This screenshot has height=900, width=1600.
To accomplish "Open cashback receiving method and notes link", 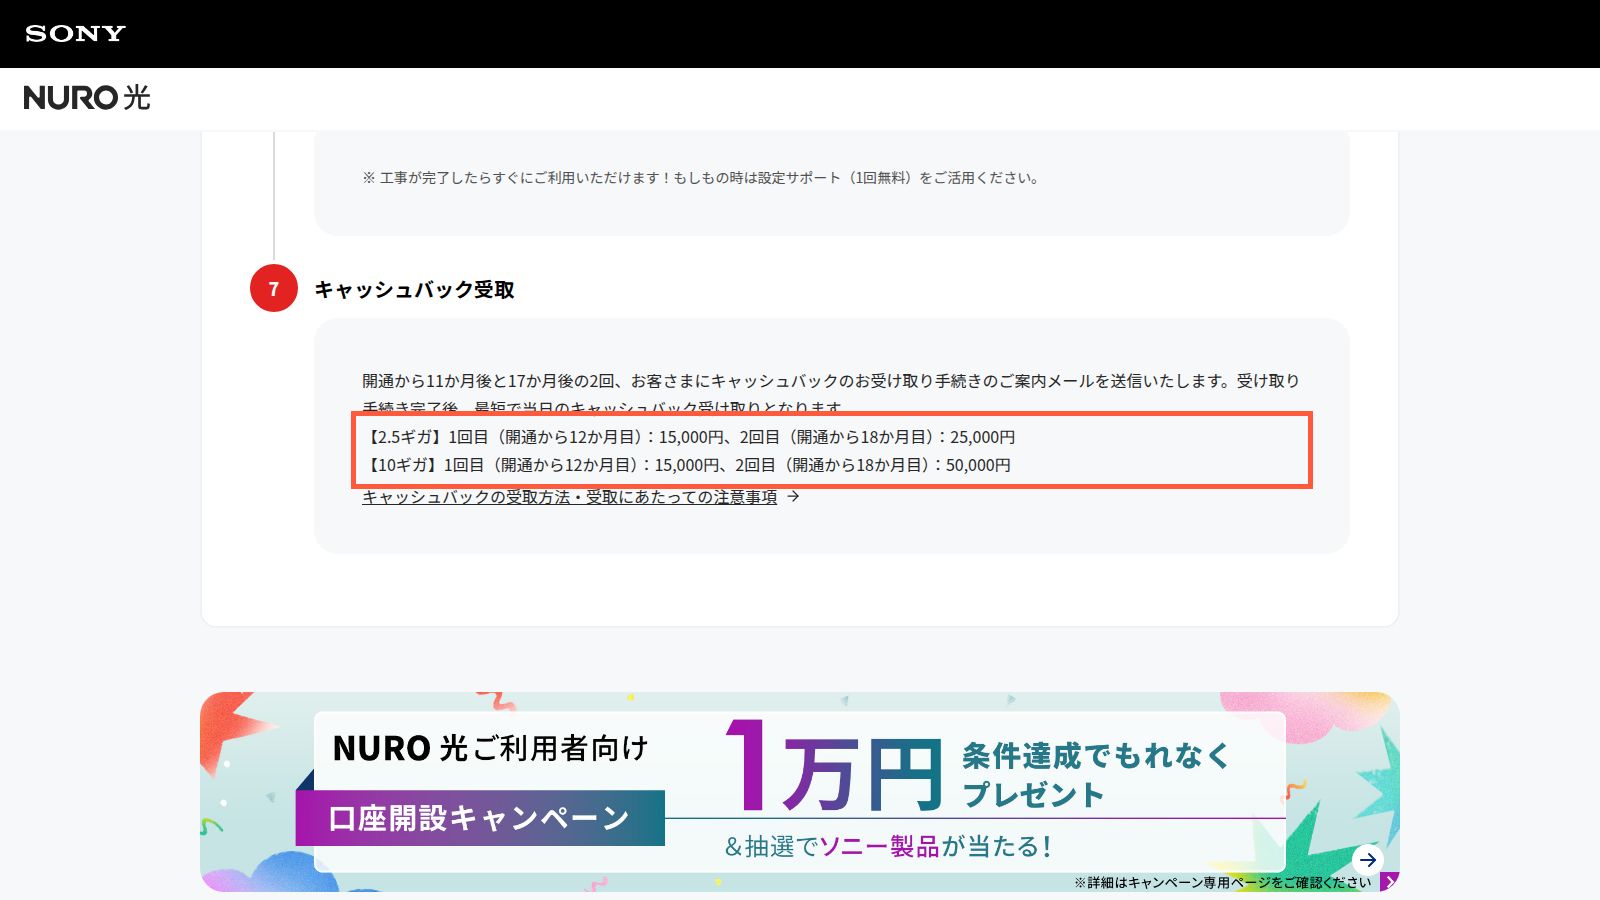I will (x=569, y=497).
